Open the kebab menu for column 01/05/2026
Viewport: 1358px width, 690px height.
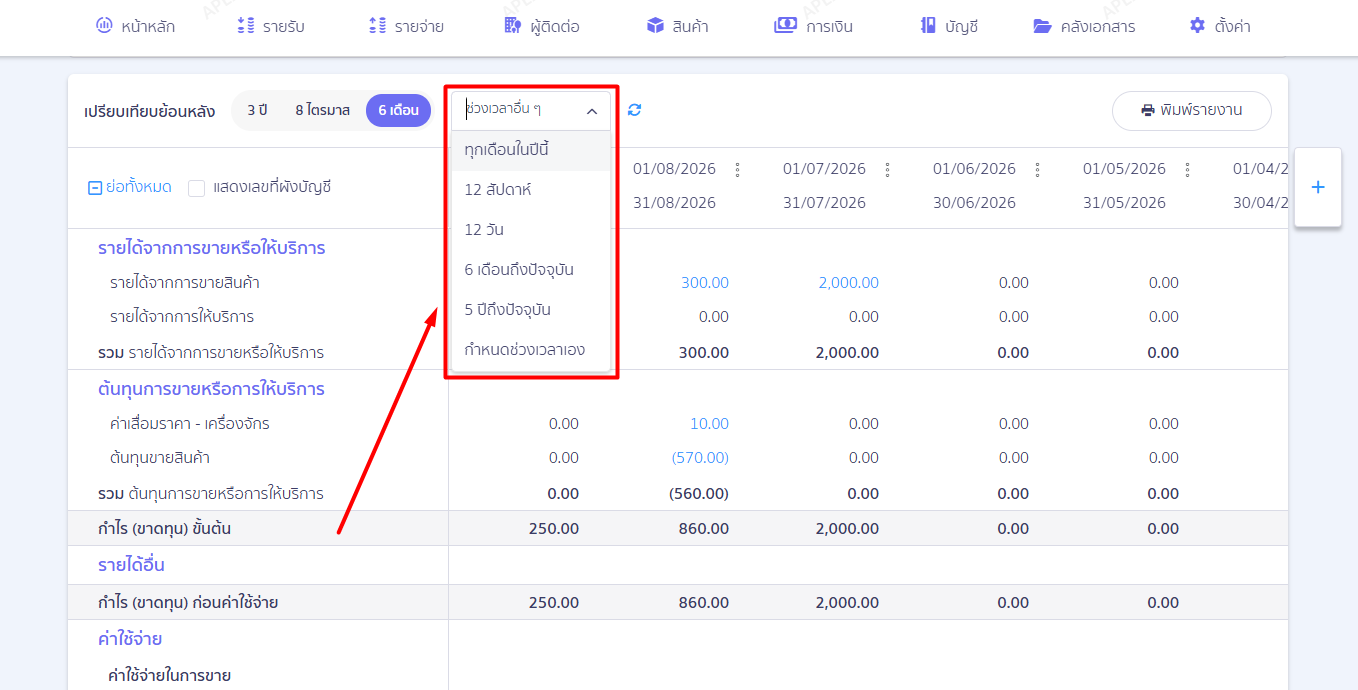(1188, 169)
